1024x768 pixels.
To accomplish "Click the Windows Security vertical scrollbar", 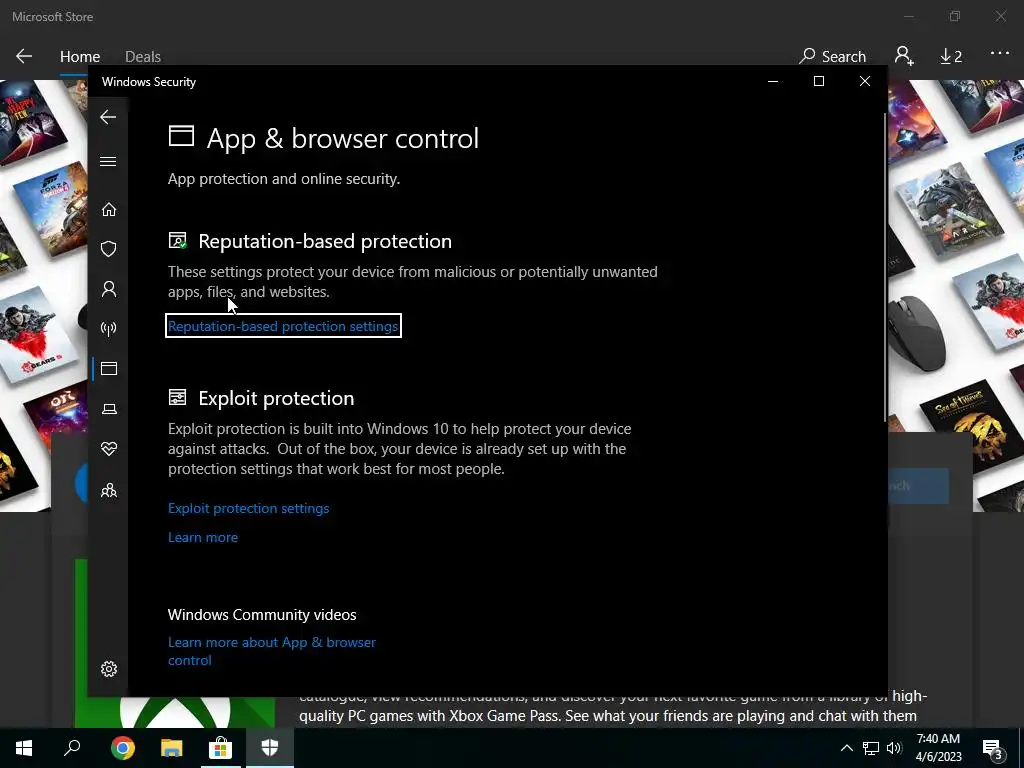I will [x=885, y=268].
